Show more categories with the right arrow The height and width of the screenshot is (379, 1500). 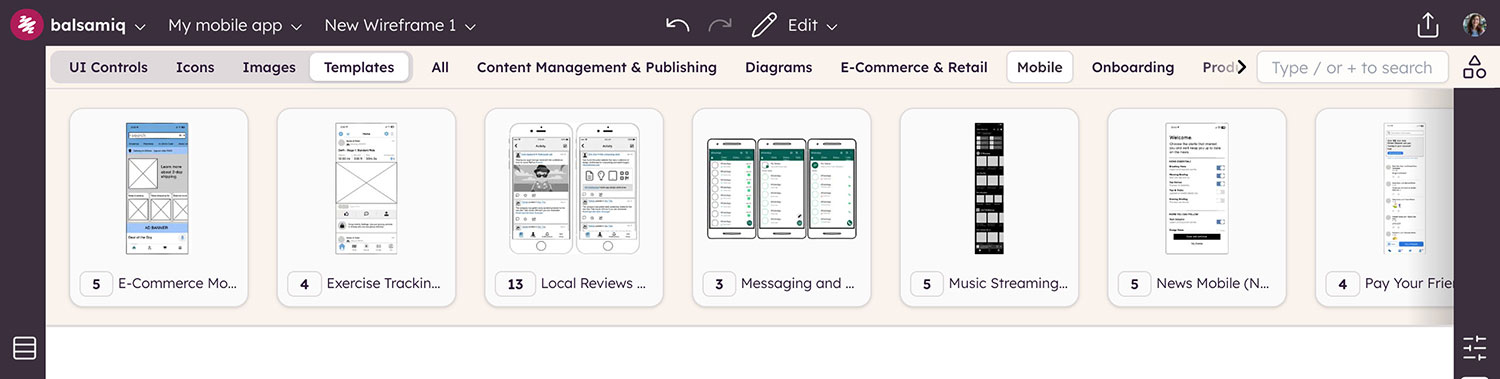tap(1242, 67)
